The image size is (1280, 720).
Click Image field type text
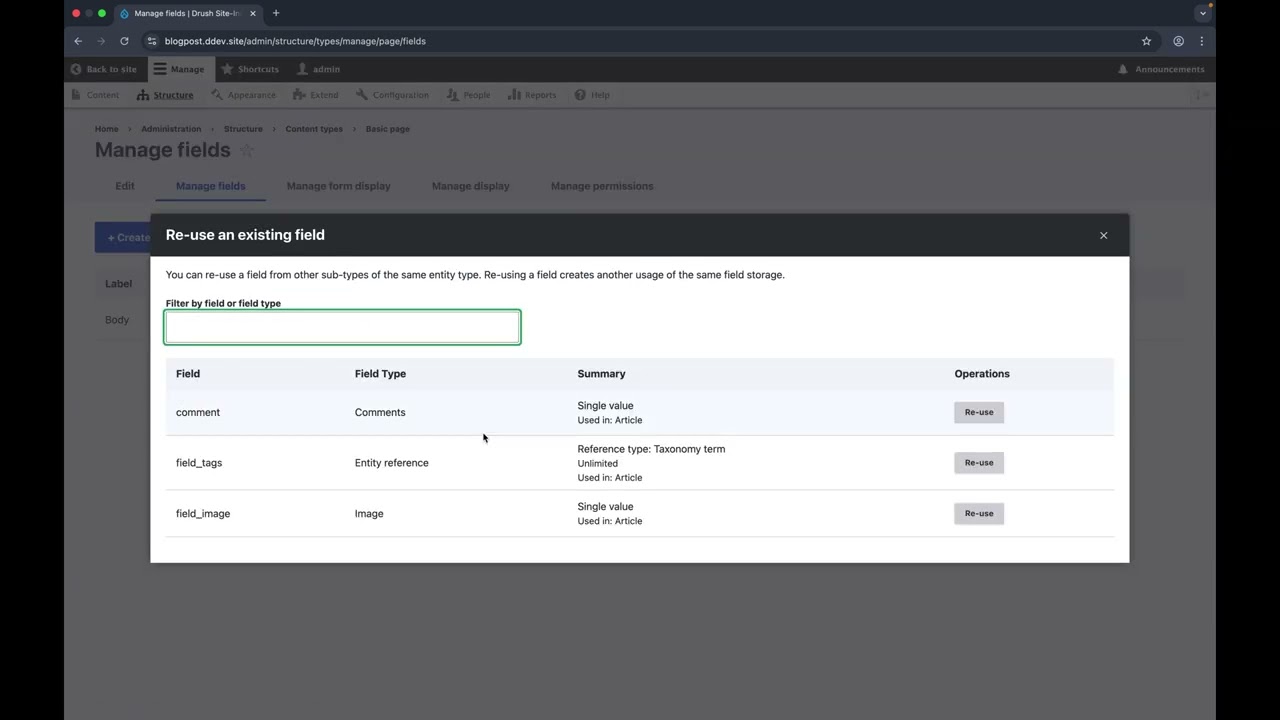click(369, 514)
